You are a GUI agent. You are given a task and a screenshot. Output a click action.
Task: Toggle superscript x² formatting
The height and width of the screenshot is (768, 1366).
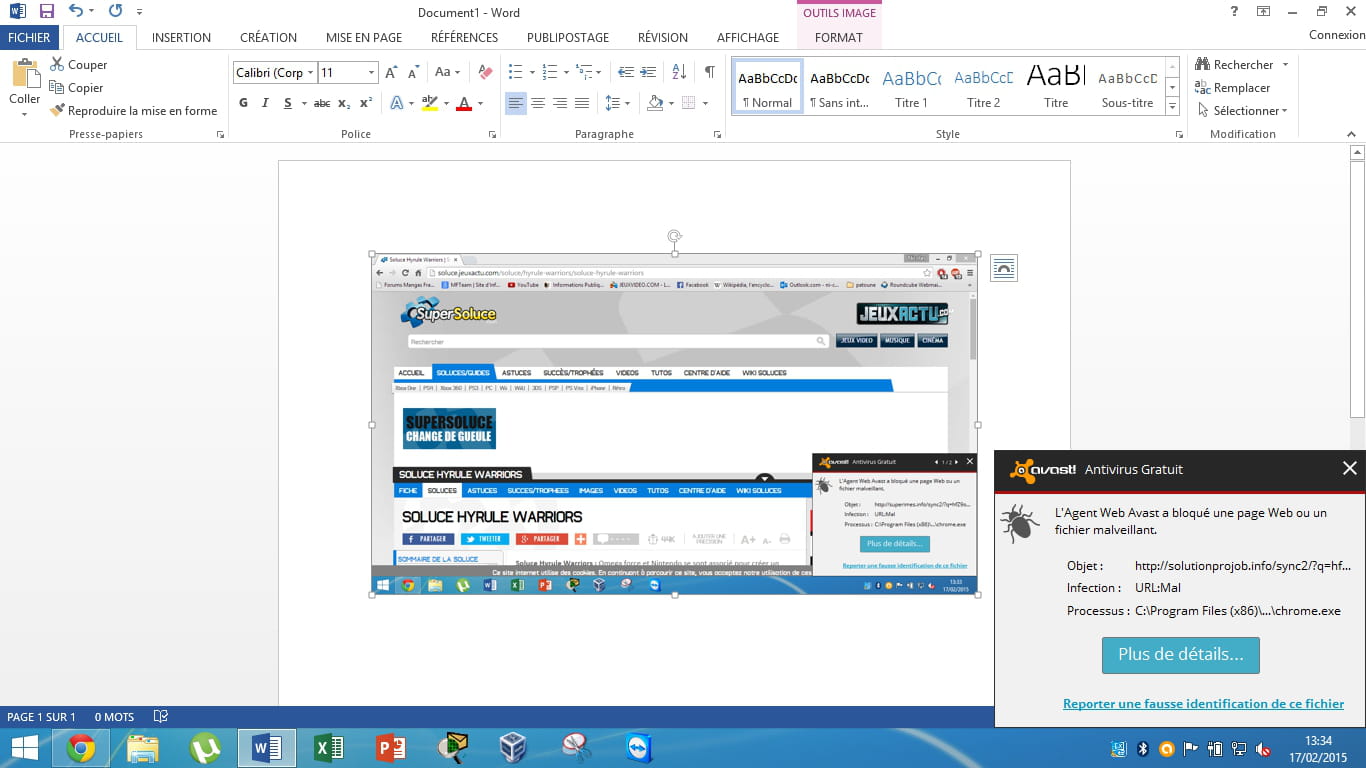point(366,103)
